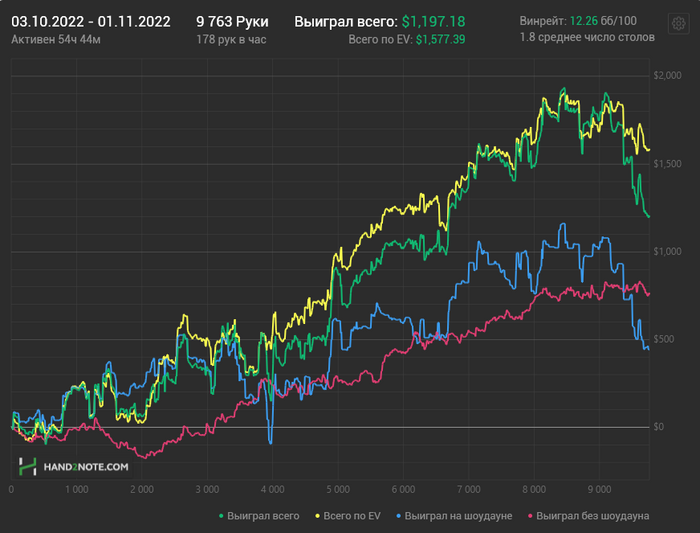Click the 'Всего по EV:' header label
The width and height of the screenshot is (700, 533).
click(380, 40)
